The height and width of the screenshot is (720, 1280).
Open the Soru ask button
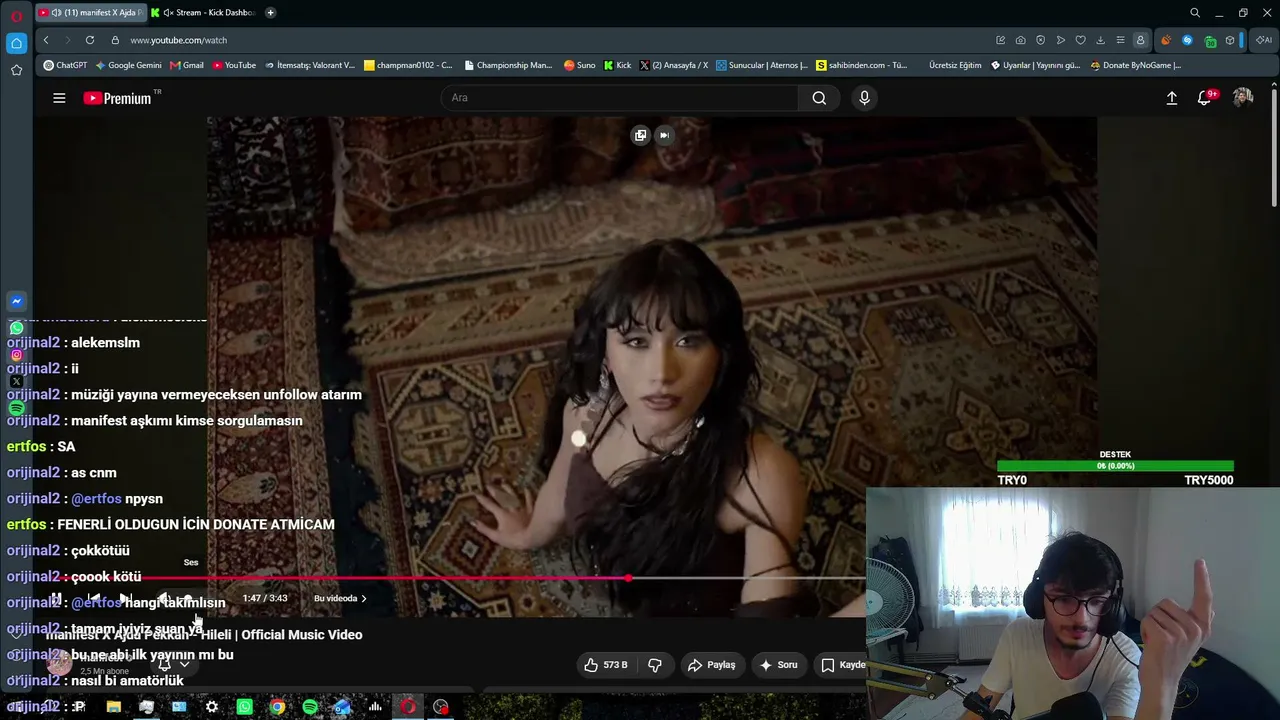tap(778, 665)
